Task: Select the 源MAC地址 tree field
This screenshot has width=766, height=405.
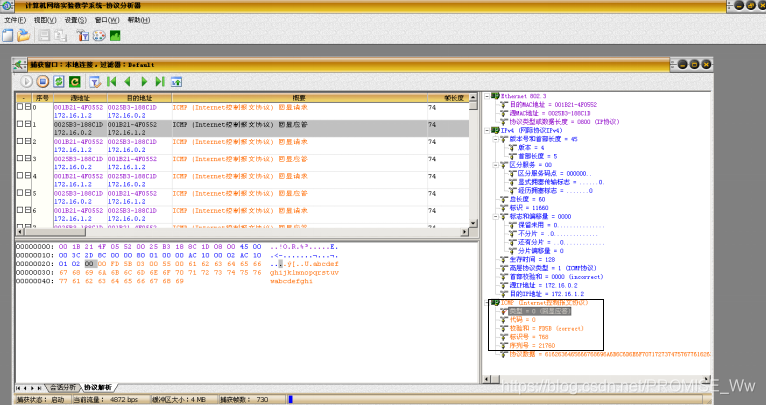Action: (x=550, y=113)
